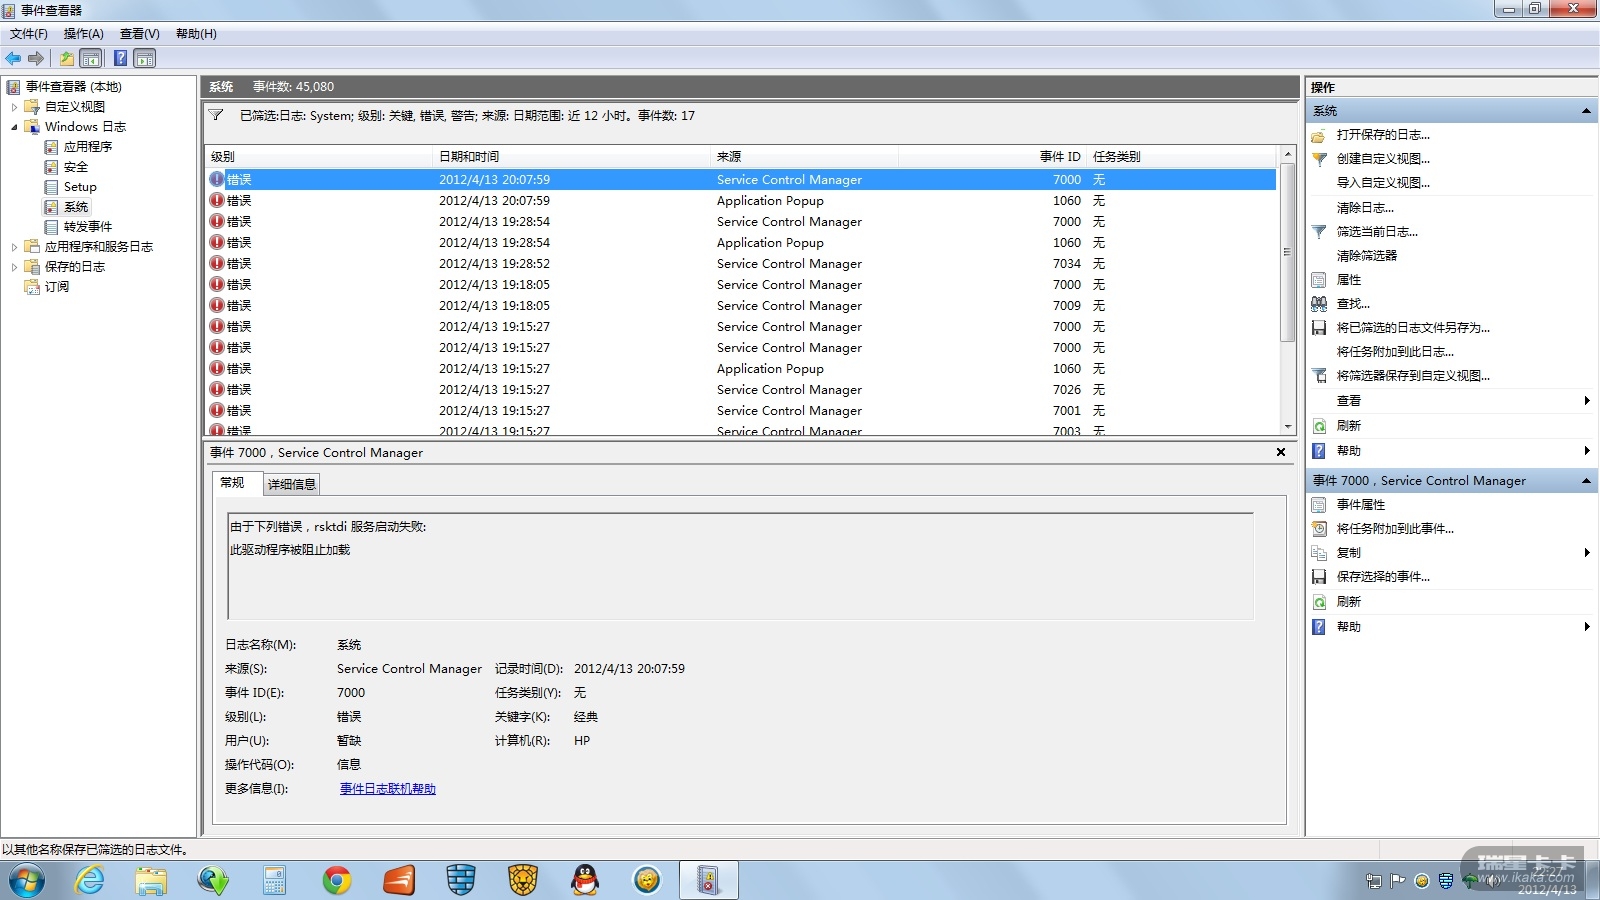The width and height of the screenshot is (1600, 900).
Task: Open the 帮助 submenu under 事件 7000 actions
Action: point(1587,627)
